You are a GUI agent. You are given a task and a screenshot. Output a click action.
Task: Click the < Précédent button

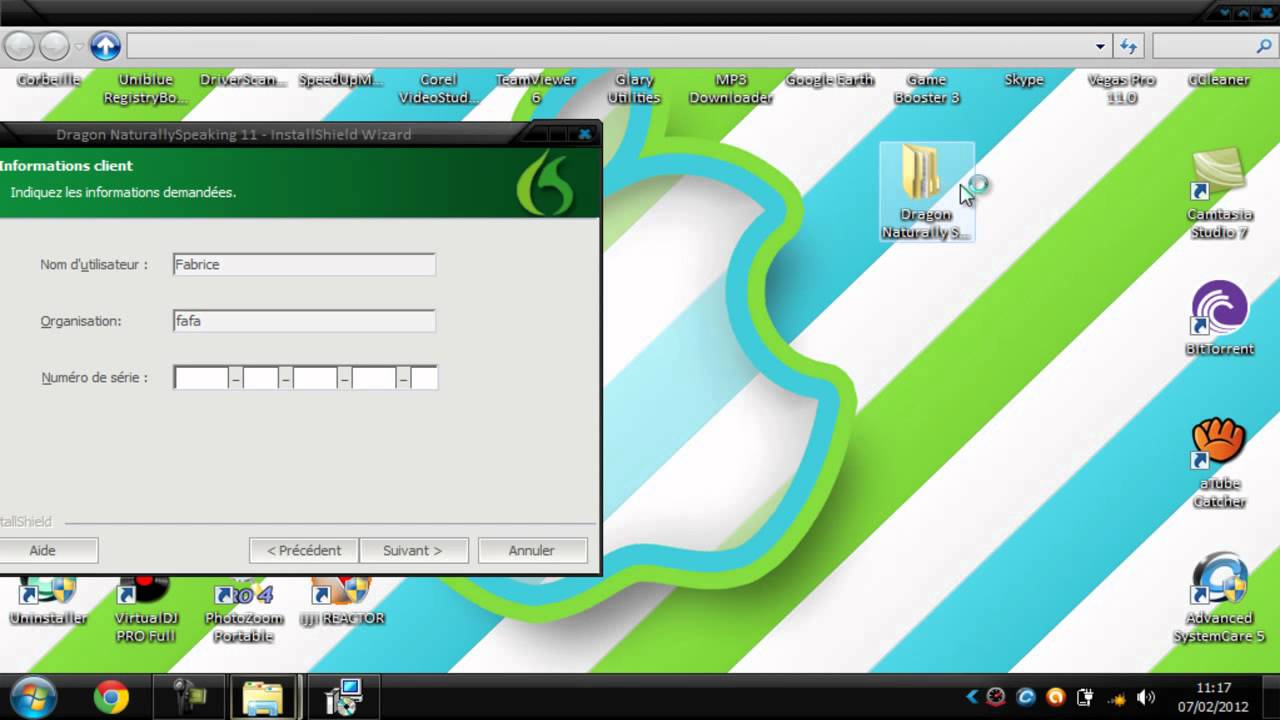point(304,550)
